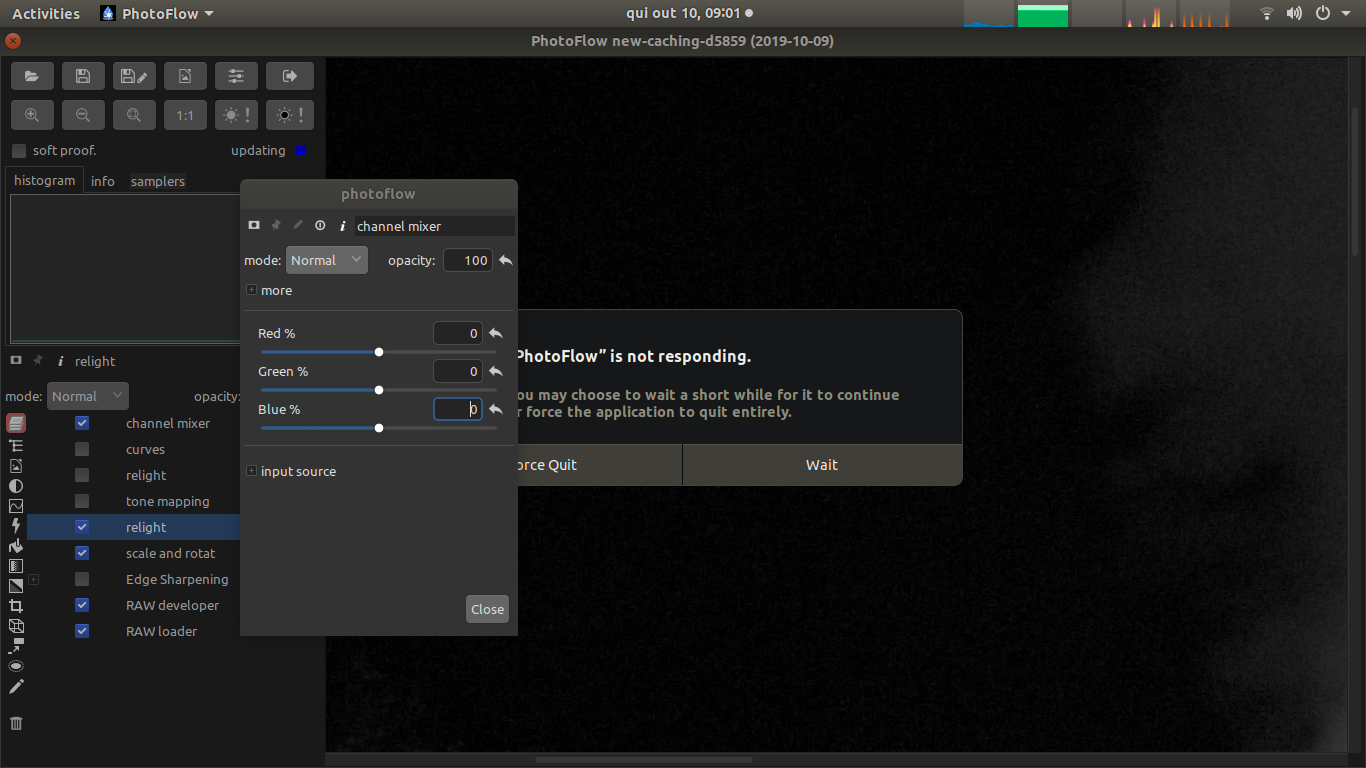Viewport: 1366px width, 768px height.
Task: Reset the Green % value arrow
Action: 495,371
